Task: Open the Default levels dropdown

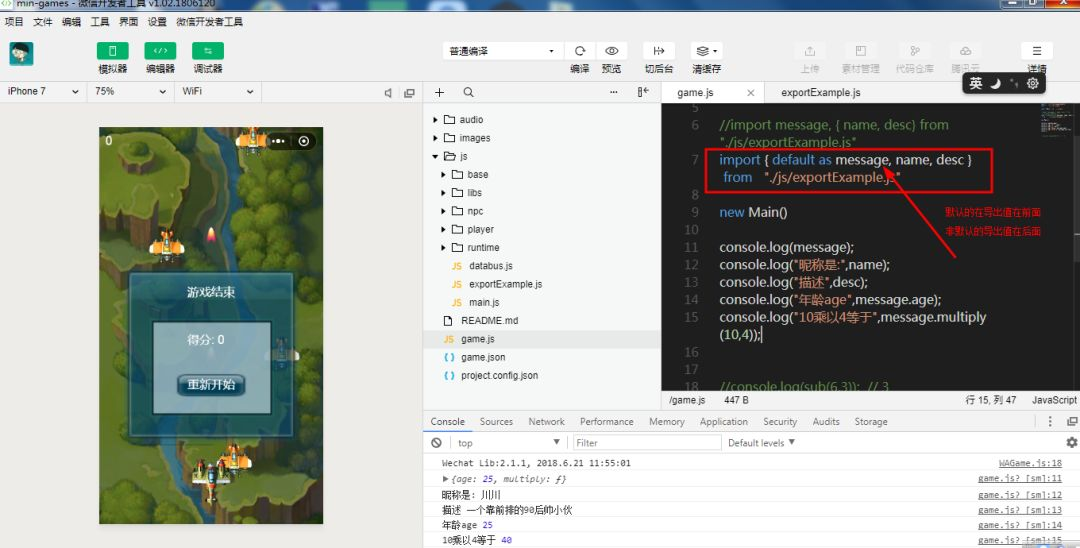Action: [761, 443]
